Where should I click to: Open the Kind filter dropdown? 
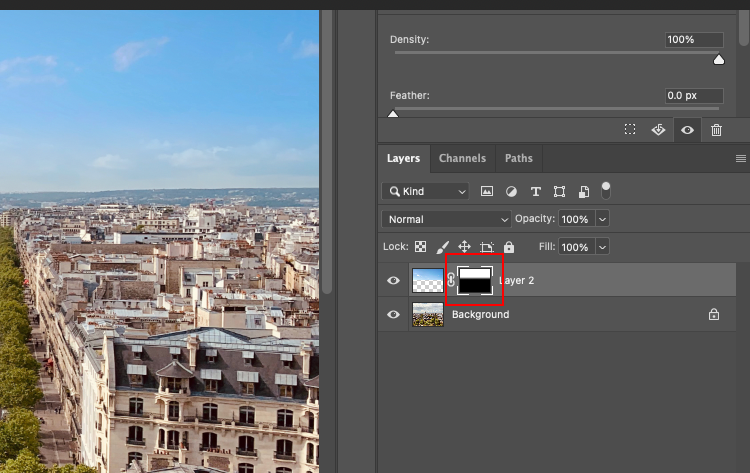tap(425, 191)
